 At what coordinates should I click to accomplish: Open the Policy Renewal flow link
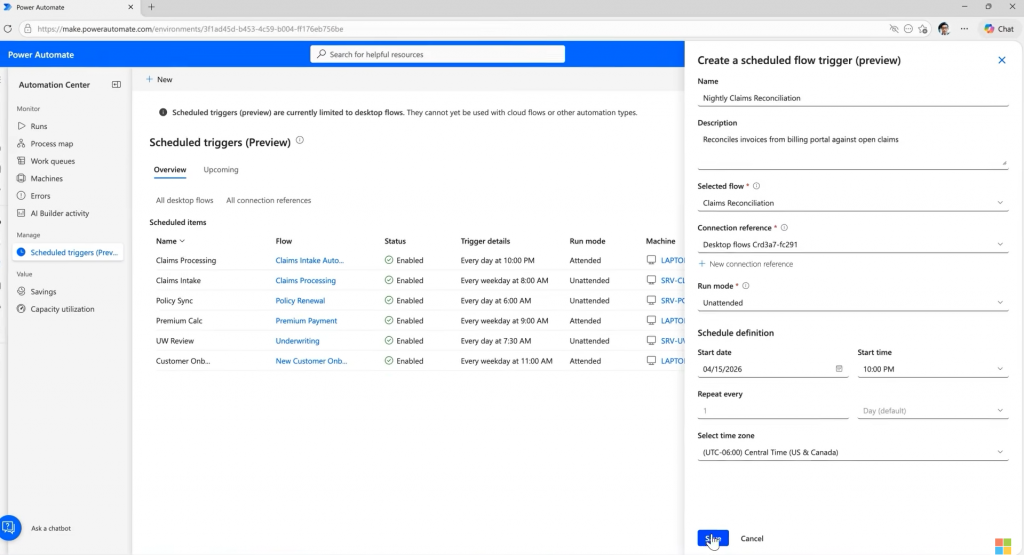pos(300,300)
